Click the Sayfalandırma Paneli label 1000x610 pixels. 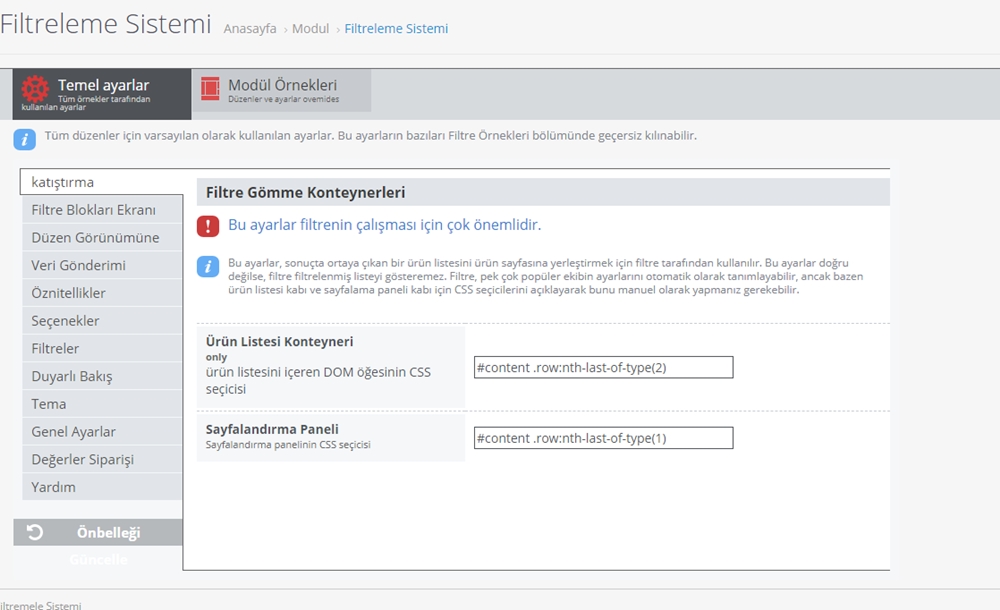coord(272,429)
